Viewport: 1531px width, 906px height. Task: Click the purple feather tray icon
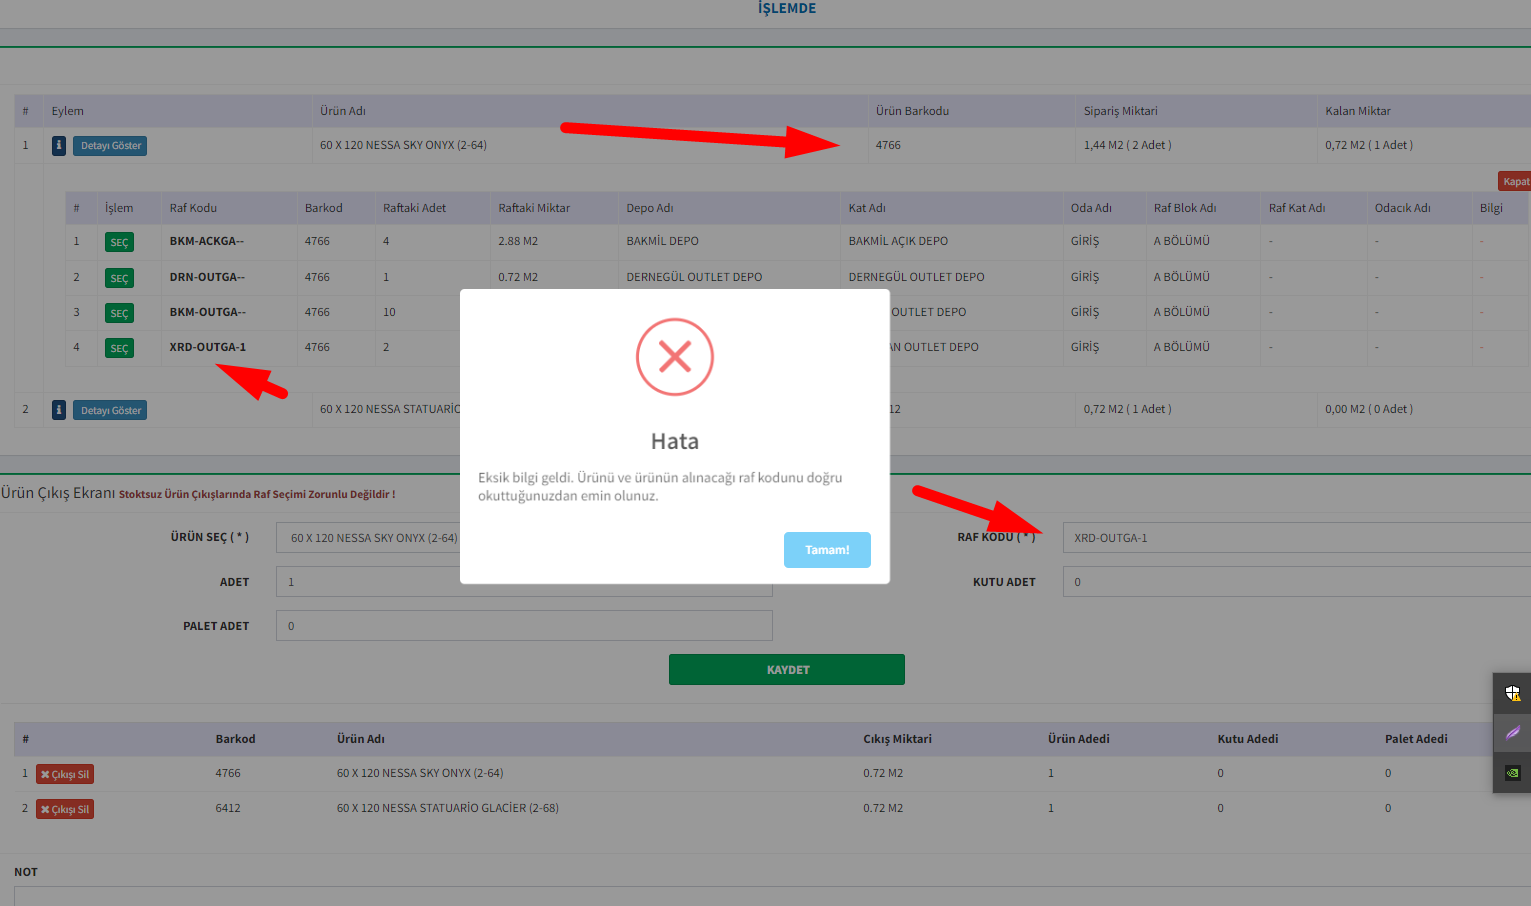point(1512,733)
